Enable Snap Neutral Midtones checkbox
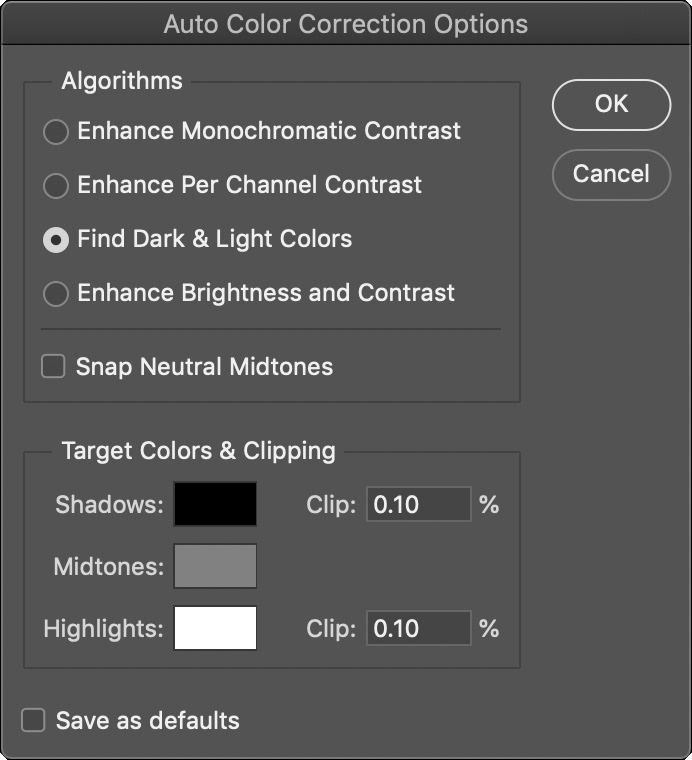This screenshot has width=692, height=760. 53,367
